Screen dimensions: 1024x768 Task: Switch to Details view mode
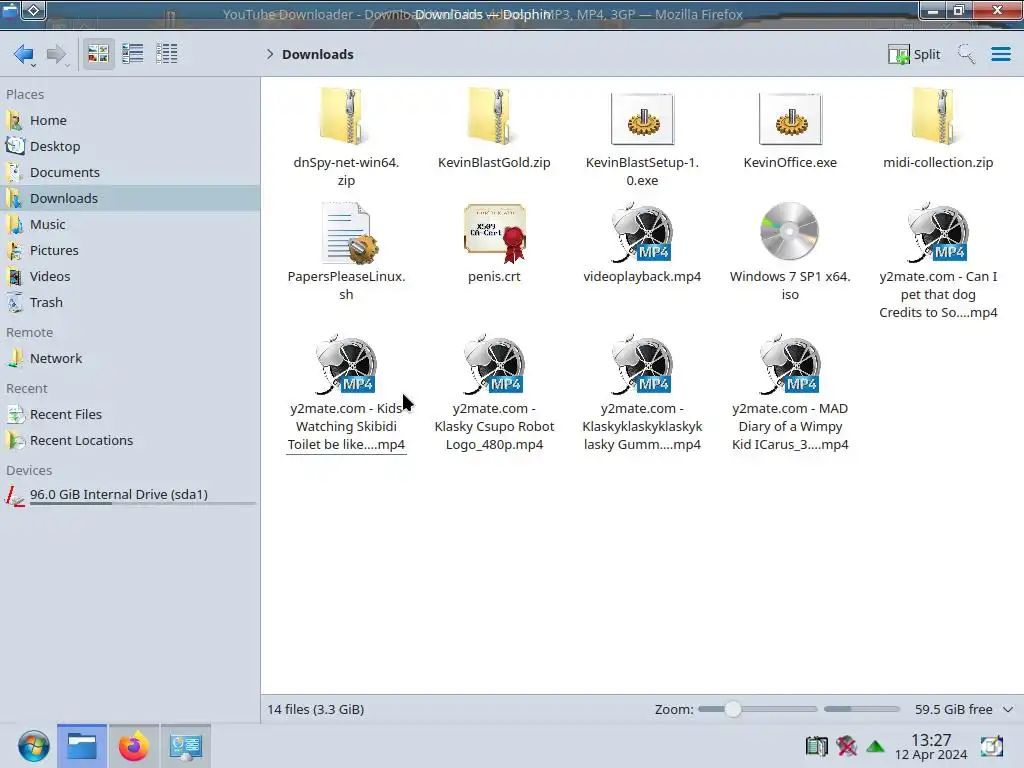coord(167,54)
